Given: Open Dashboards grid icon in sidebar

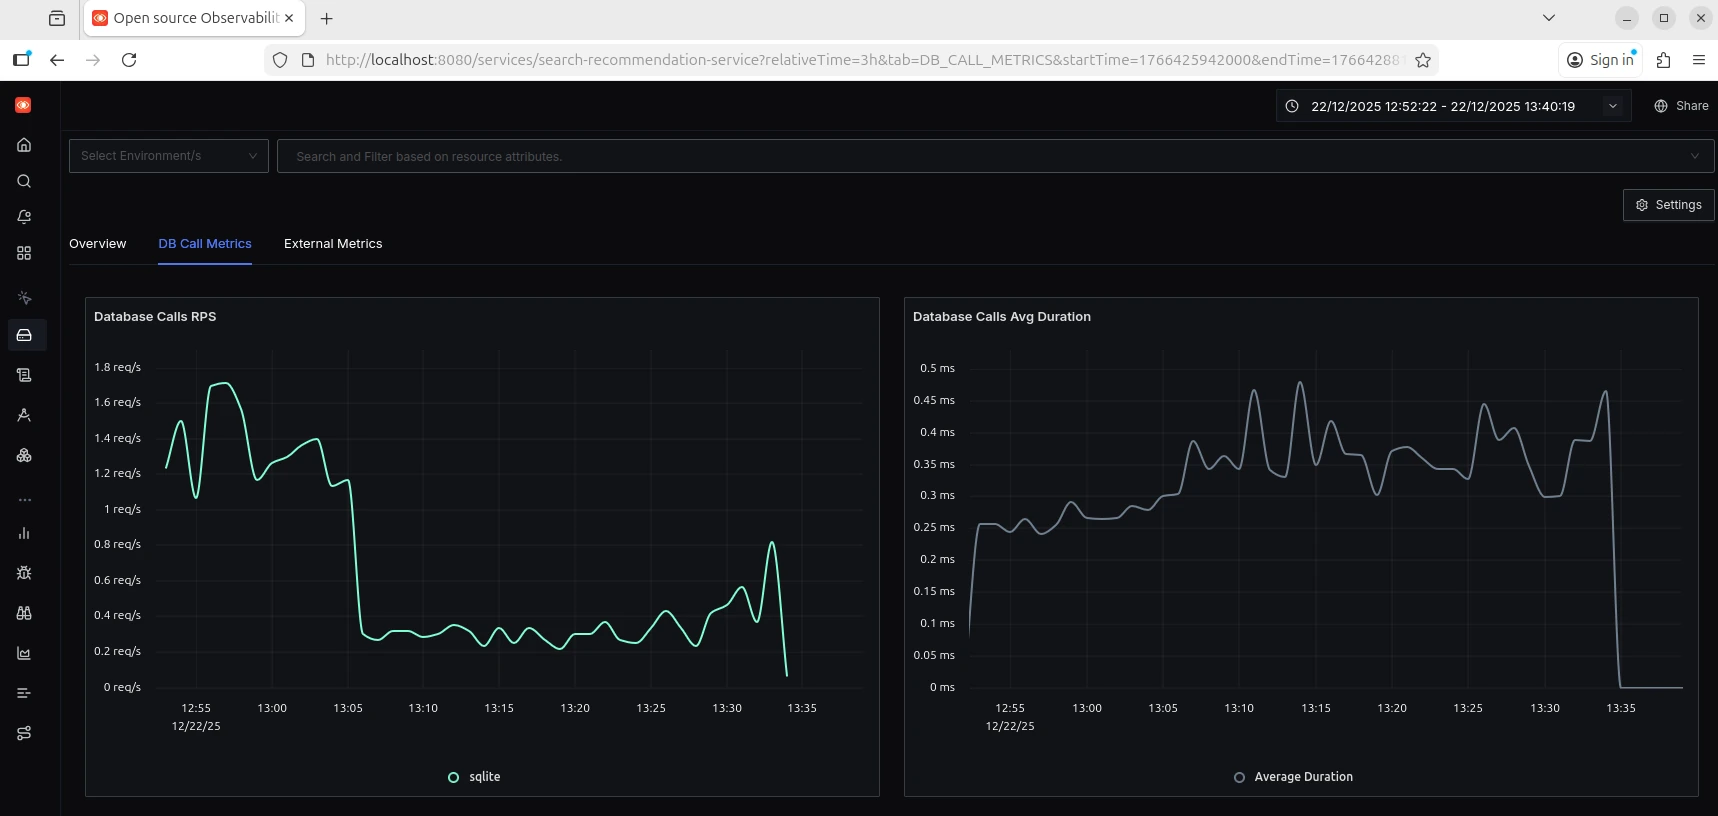Looking at the screenshot, I should pos(24,253).
